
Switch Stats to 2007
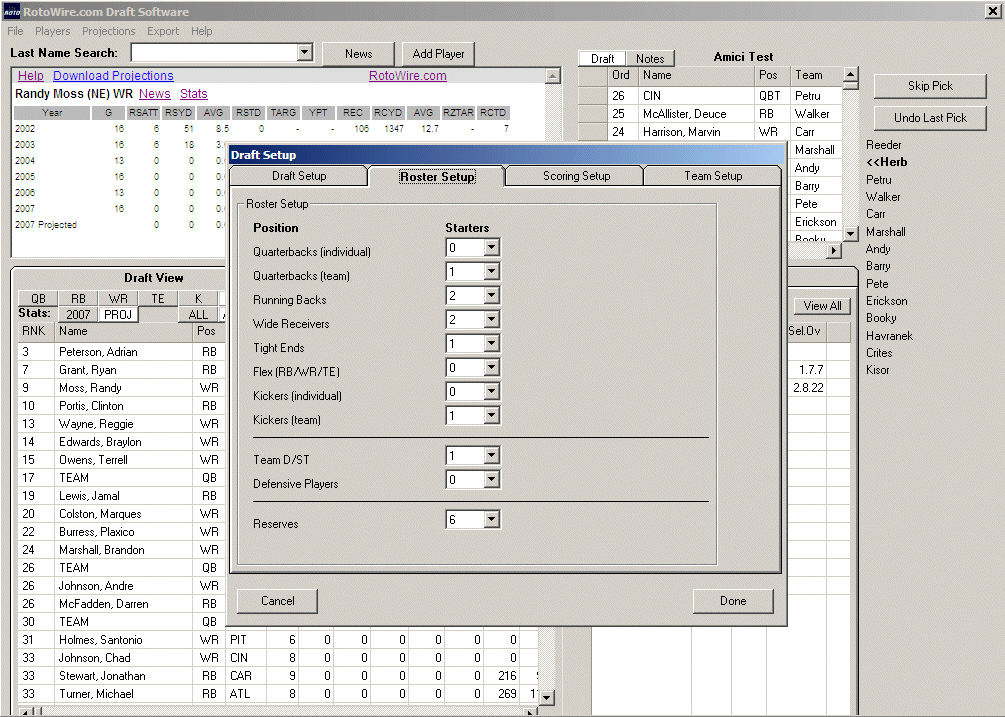pyautogui.click(x=78, y=315)
